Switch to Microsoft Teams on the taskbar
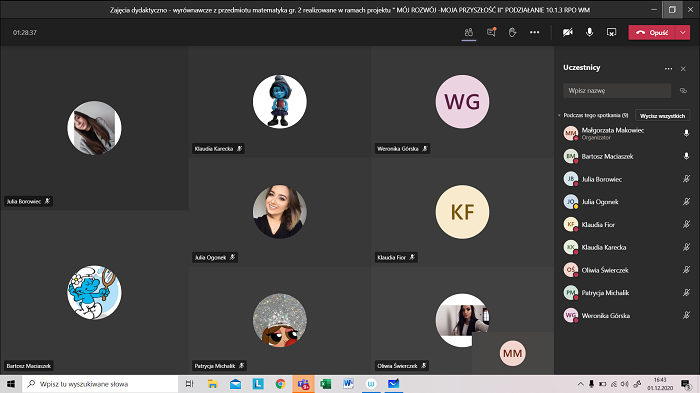The image size is (700, 393). pos(303,384)
